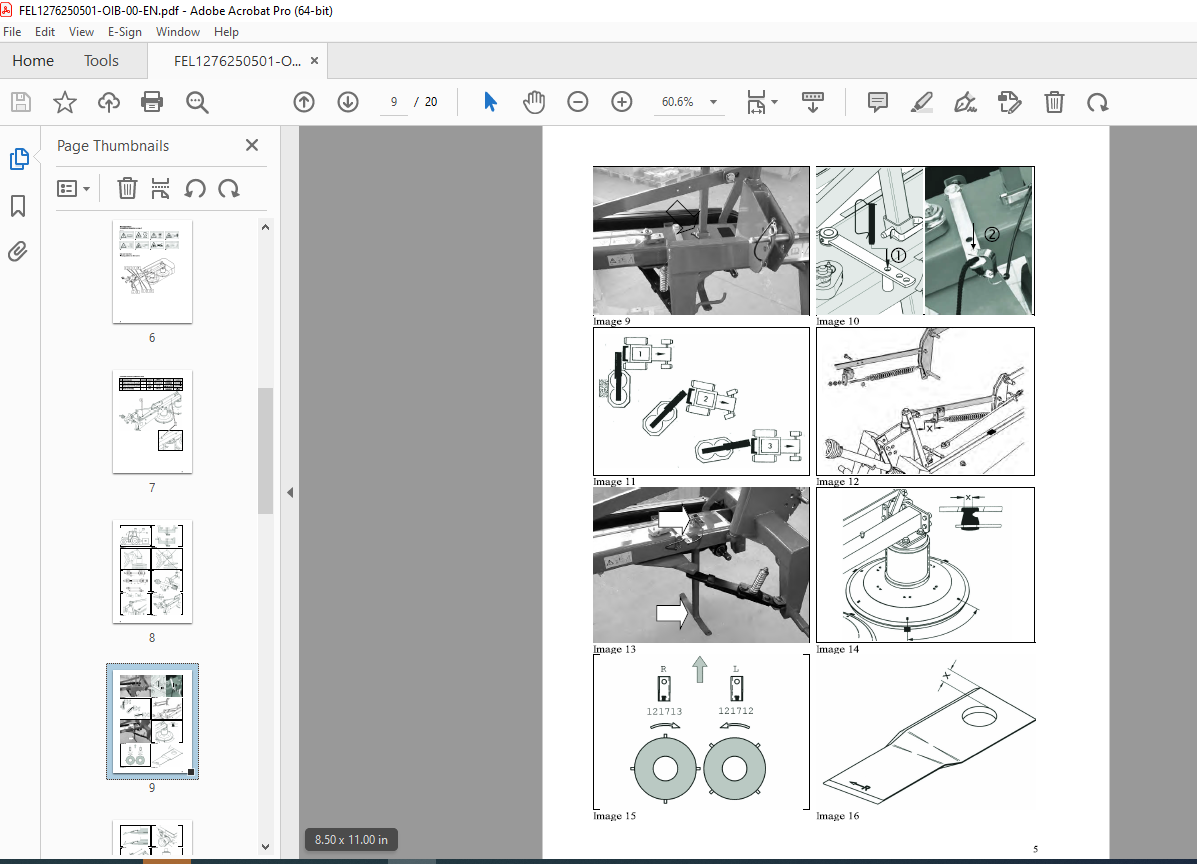Open the find text search icon
Screen dimensions: 1197x864
197,102
